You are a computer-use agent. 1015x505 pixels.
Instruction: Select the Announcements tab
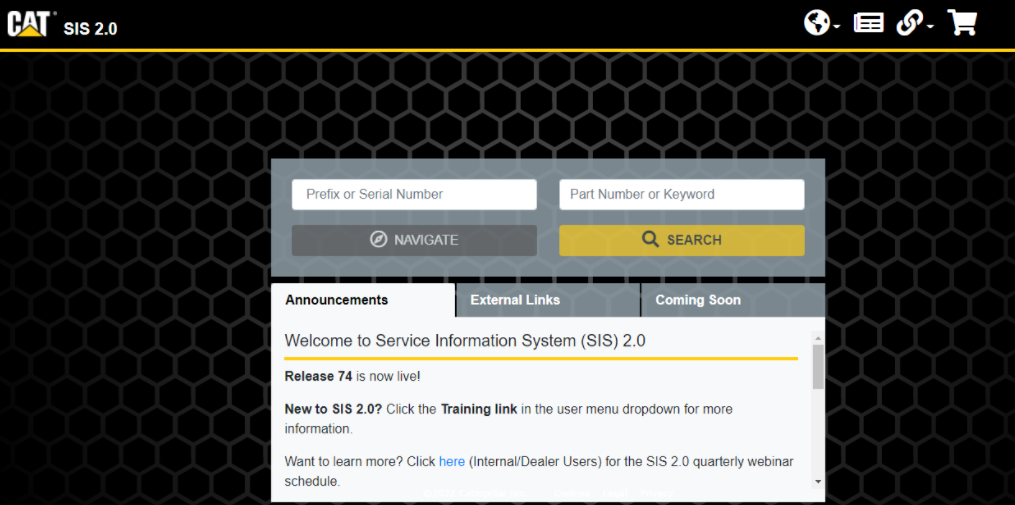click(363, 300)
